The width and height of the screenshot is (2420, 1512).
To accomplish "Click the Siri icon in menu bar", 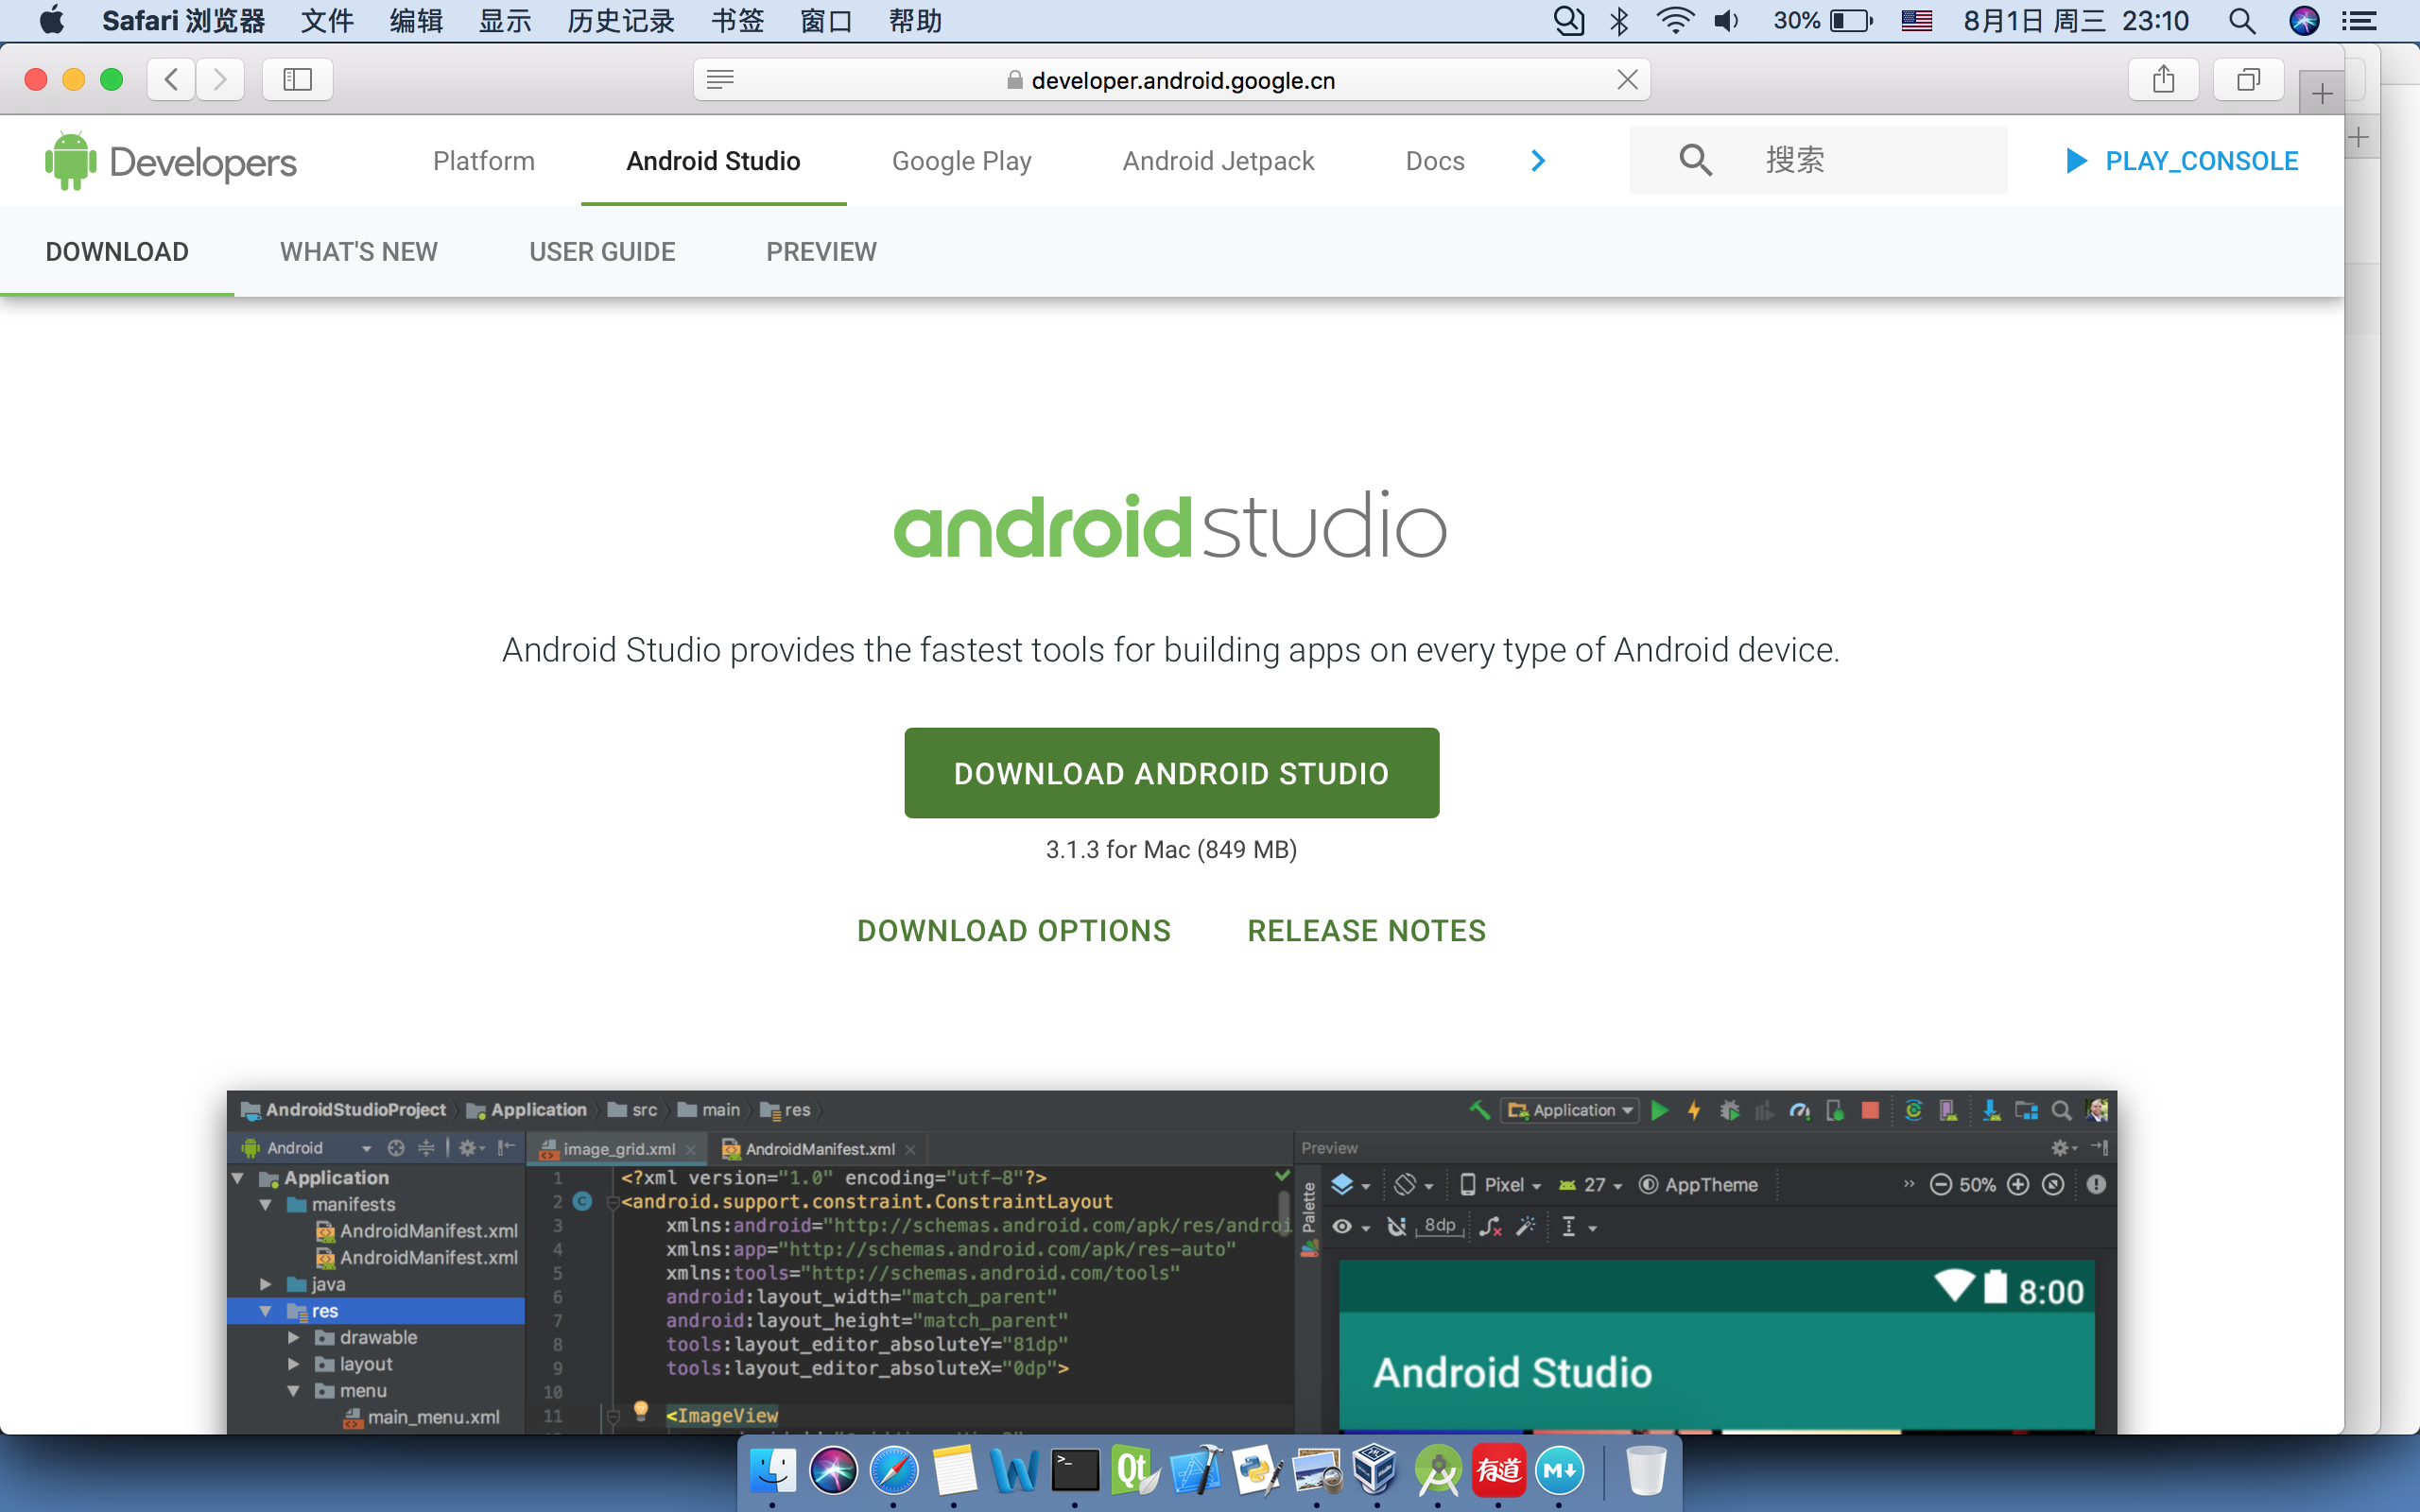I will (2304, 21).
